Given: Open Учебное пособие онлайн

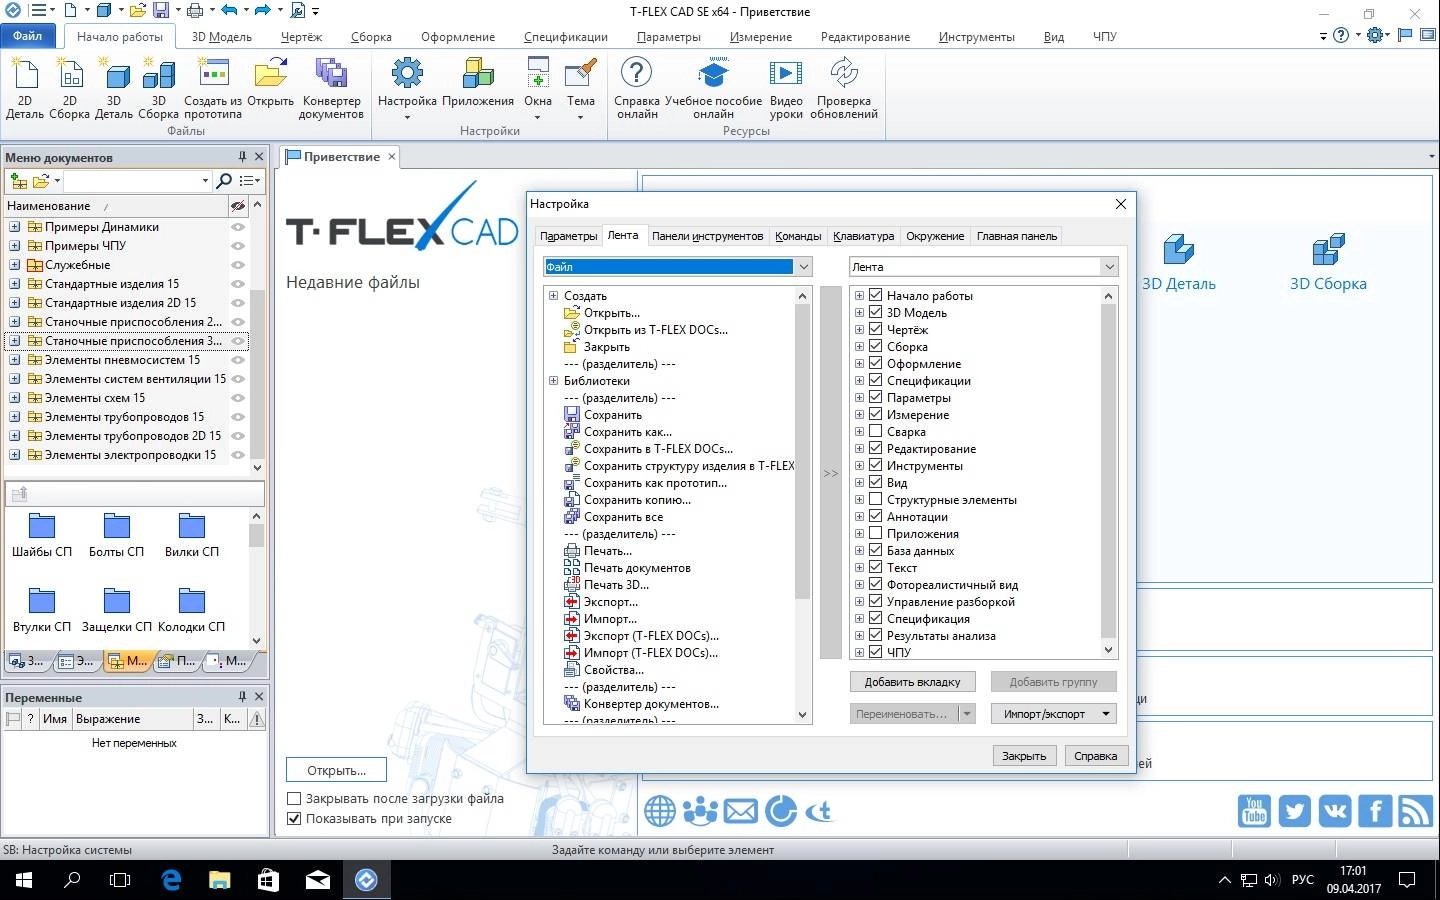Looking at the screenshot, I should 713,88.
